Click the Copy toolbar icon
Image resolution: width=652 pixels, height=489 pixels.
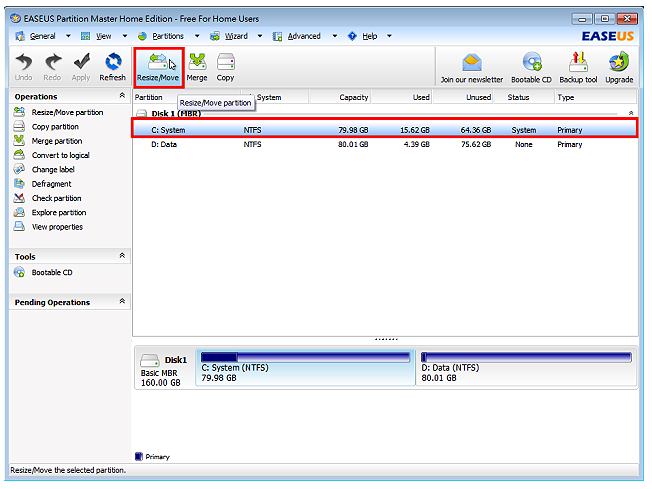point(225,62)
